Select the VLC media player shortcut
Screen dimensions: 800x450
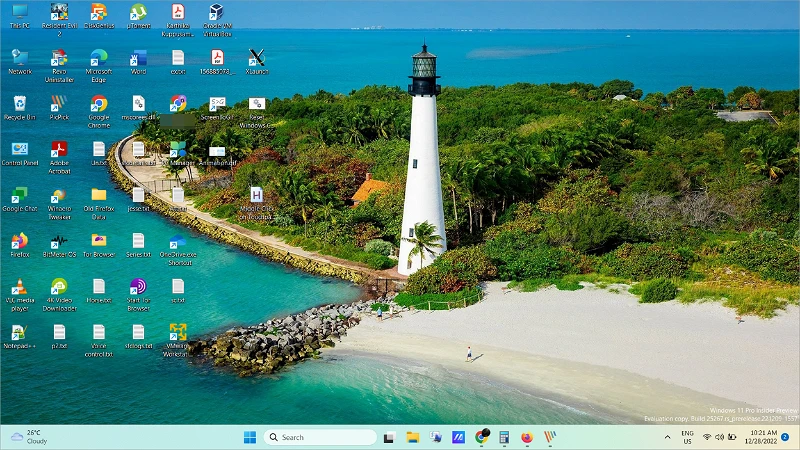point(20,295)
